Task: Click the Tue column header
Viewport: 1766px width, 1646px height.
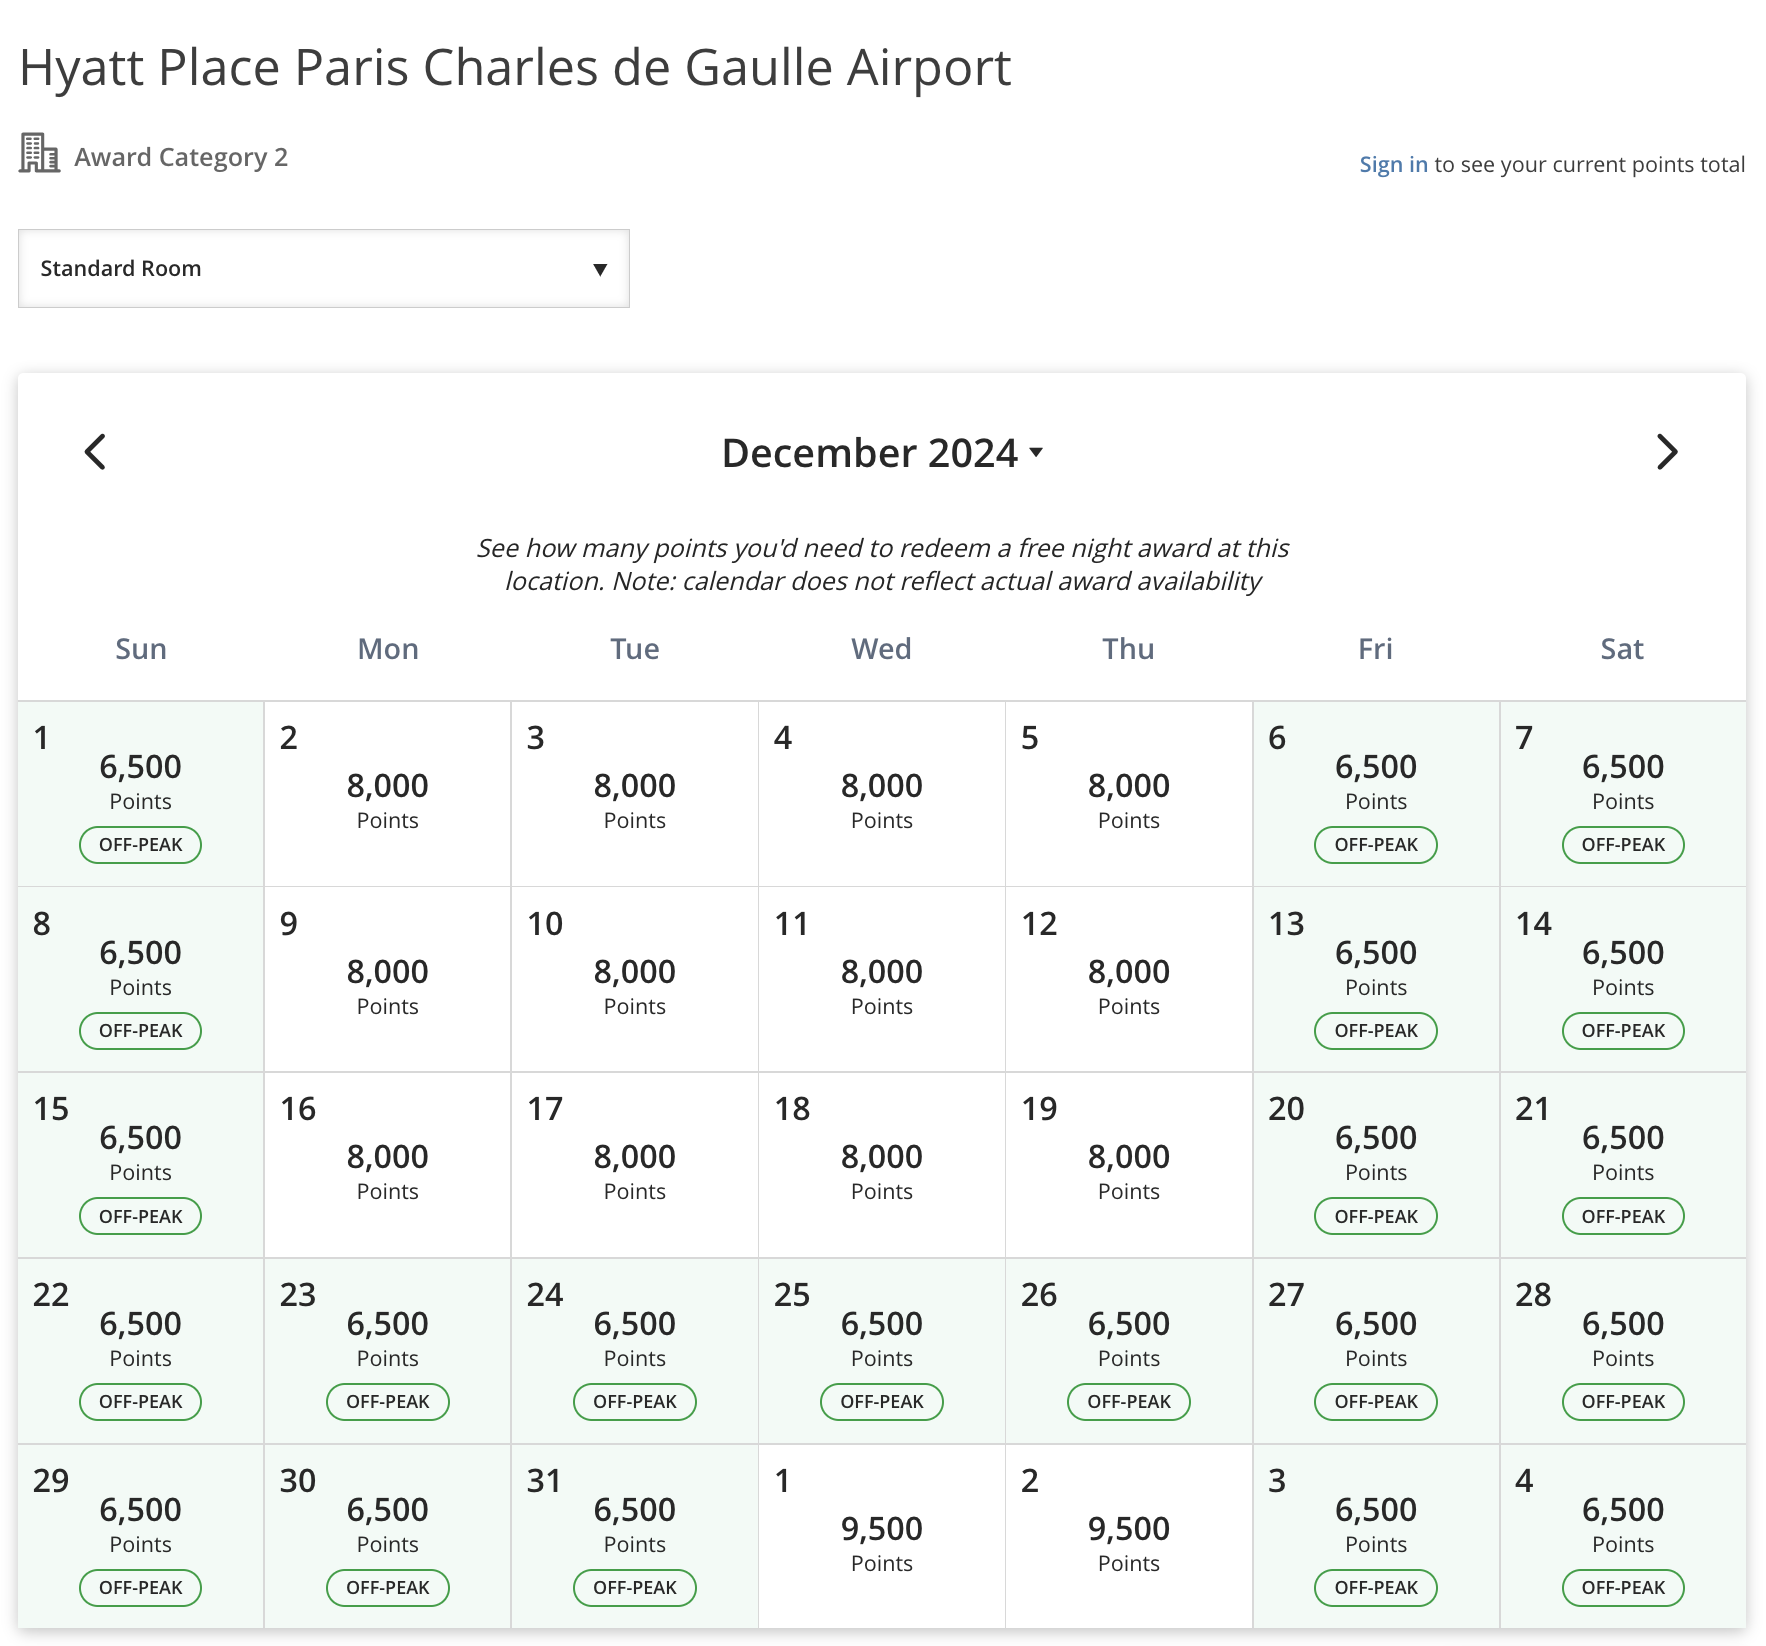Action: (635, 649)
